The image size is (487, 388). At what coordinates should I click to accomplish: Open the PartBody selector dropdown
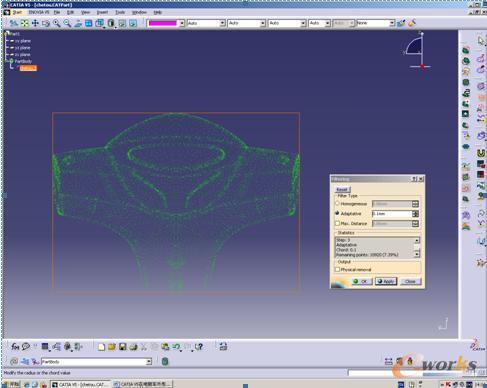pos(149,362)
